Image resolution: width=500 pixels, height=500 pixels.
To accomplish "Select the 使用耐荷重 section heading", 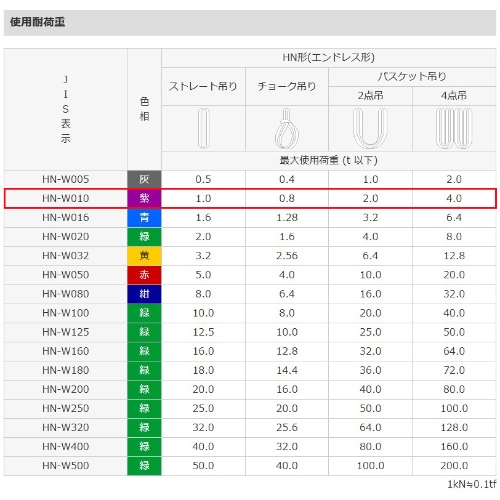I will tap(37, 22).
